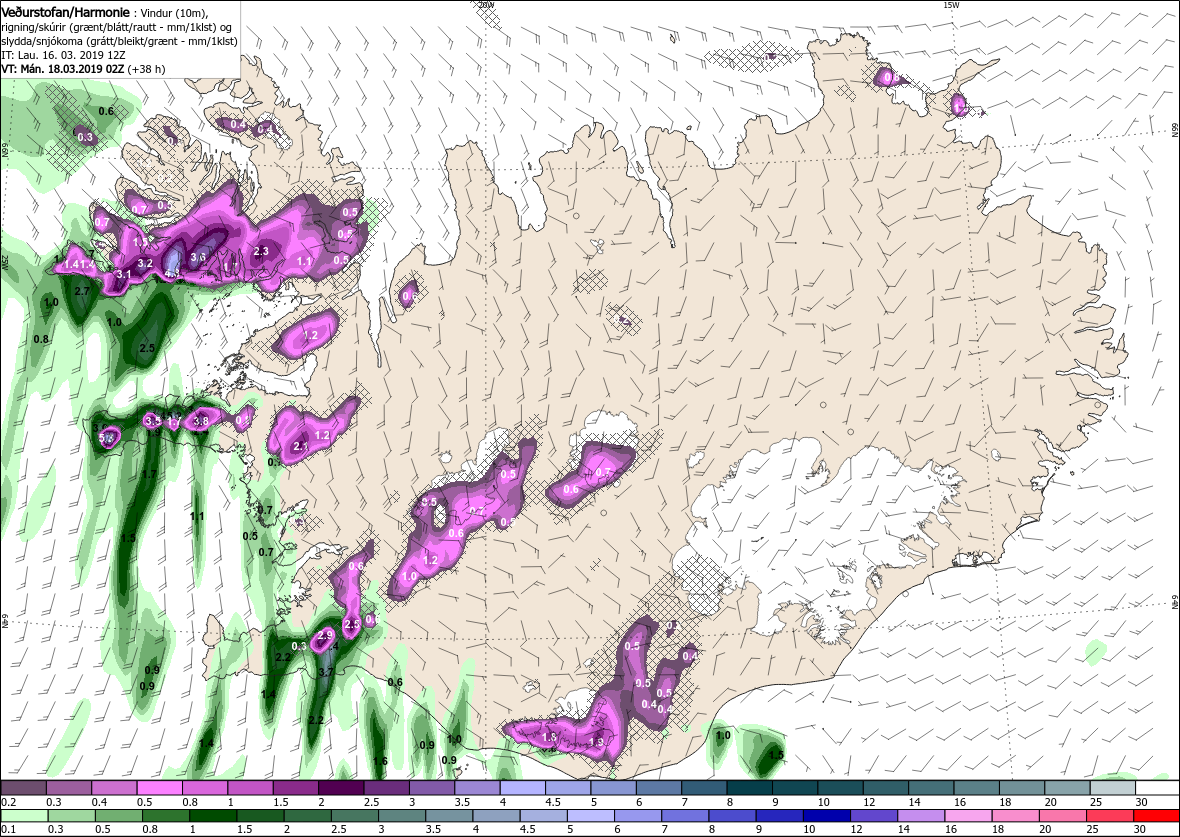Click the rain legend label '0.1'
This screenshot has width=1180, height=837.
click(8, 830)
